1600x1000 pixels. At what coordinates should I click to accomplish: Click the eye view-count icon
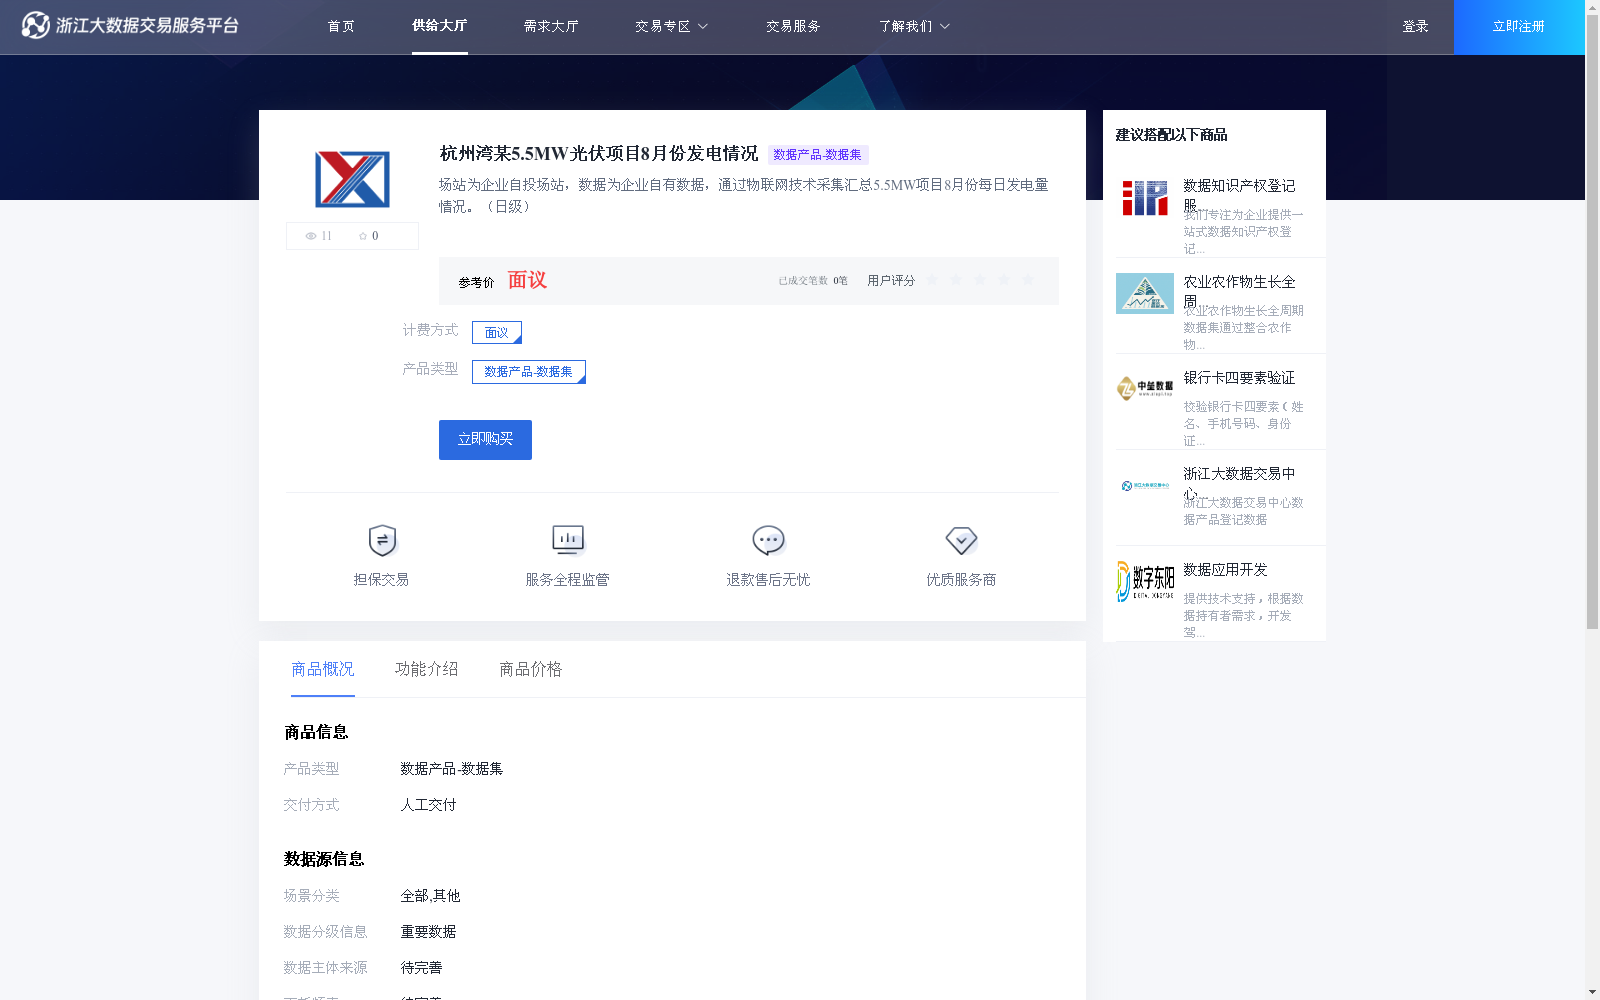311,236
